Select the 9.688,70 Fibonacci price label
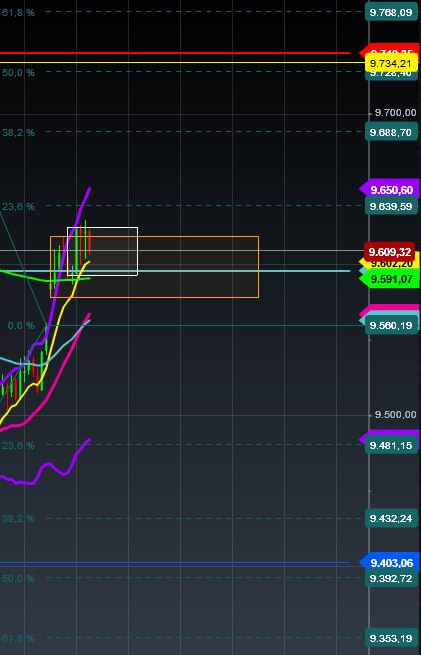Viewport: 421px width, 655px height. click(x=391, y=132)
